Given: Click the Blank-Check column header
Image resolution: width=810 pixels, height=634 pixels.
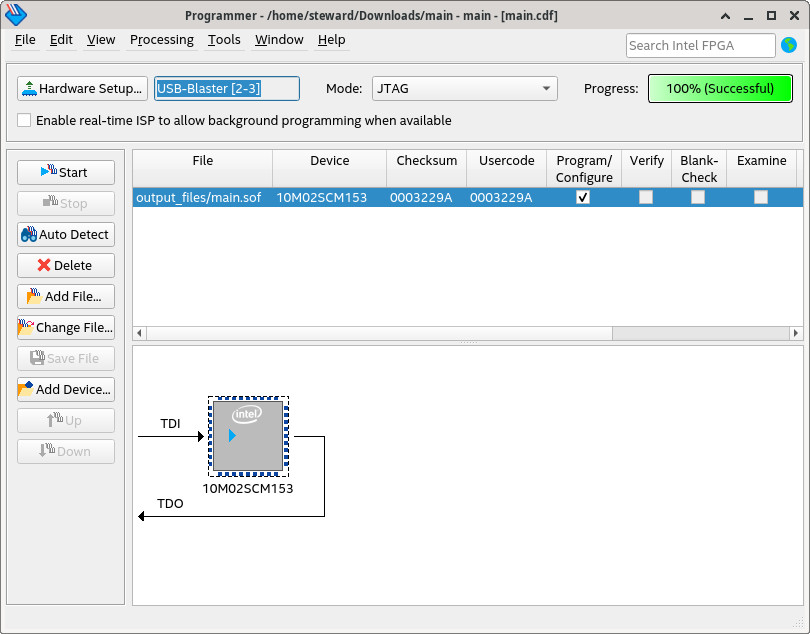Looking at the screenshot, I should pos(699,168).
